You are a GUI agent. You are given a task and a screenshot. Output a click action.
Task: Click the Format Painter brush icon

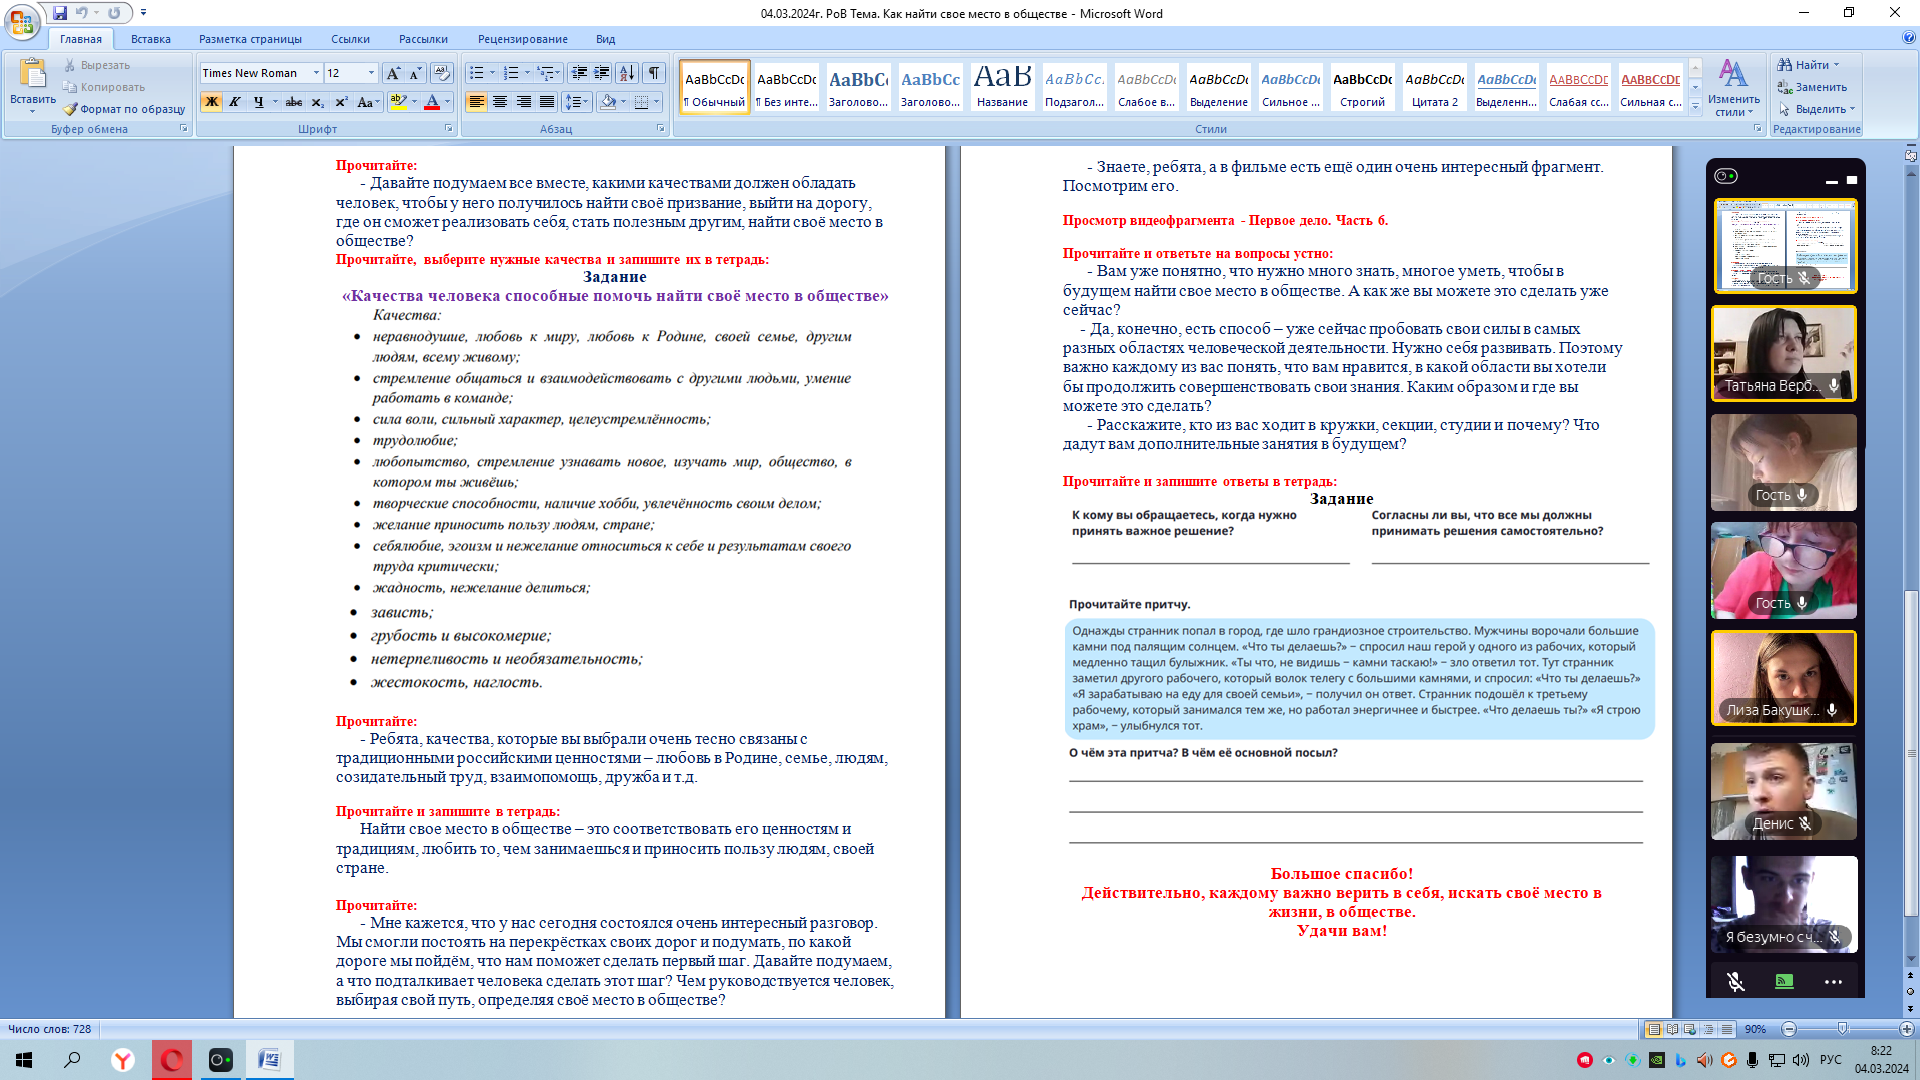[70, 109]
